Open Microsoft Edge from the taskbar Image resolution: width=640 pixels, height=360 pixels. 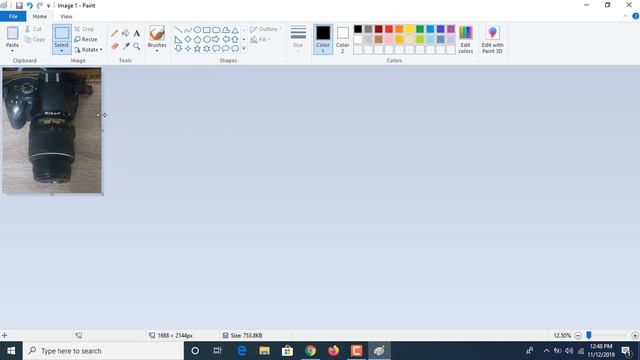[242, 351]
